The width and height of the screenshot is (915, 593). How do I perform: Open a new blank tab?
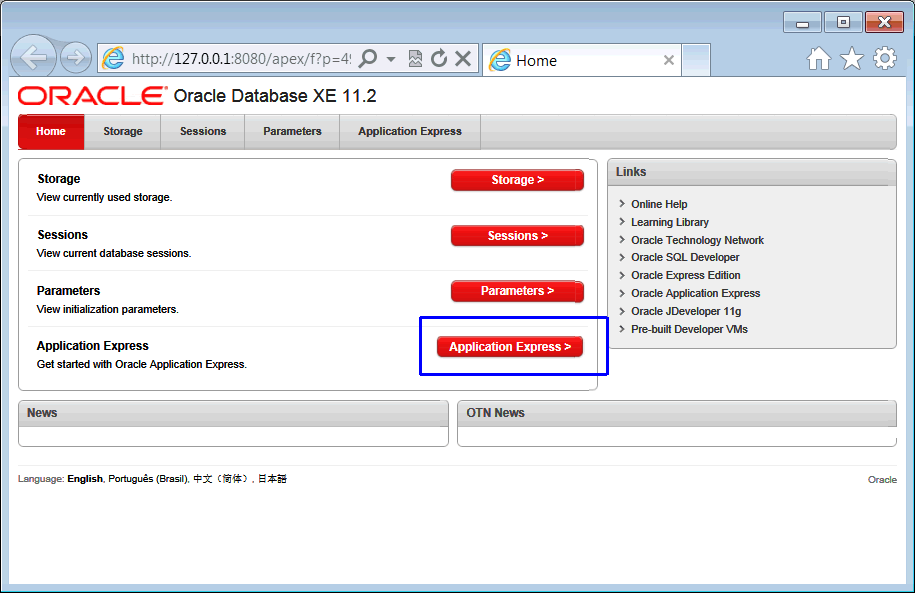[x=696, y=60]
